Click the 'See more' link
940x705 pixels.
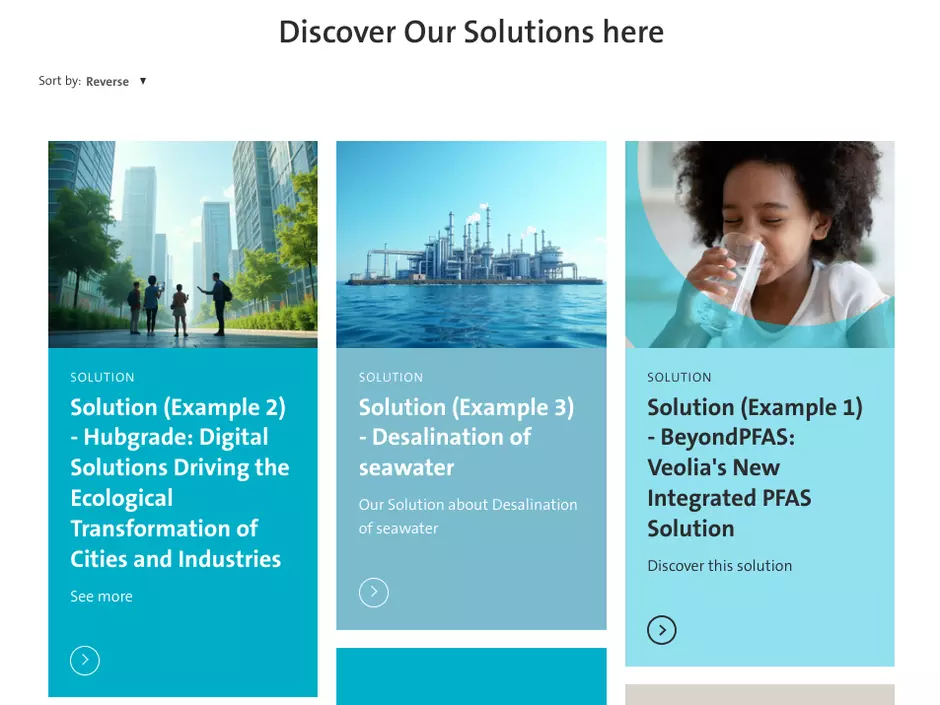(101, 596)
